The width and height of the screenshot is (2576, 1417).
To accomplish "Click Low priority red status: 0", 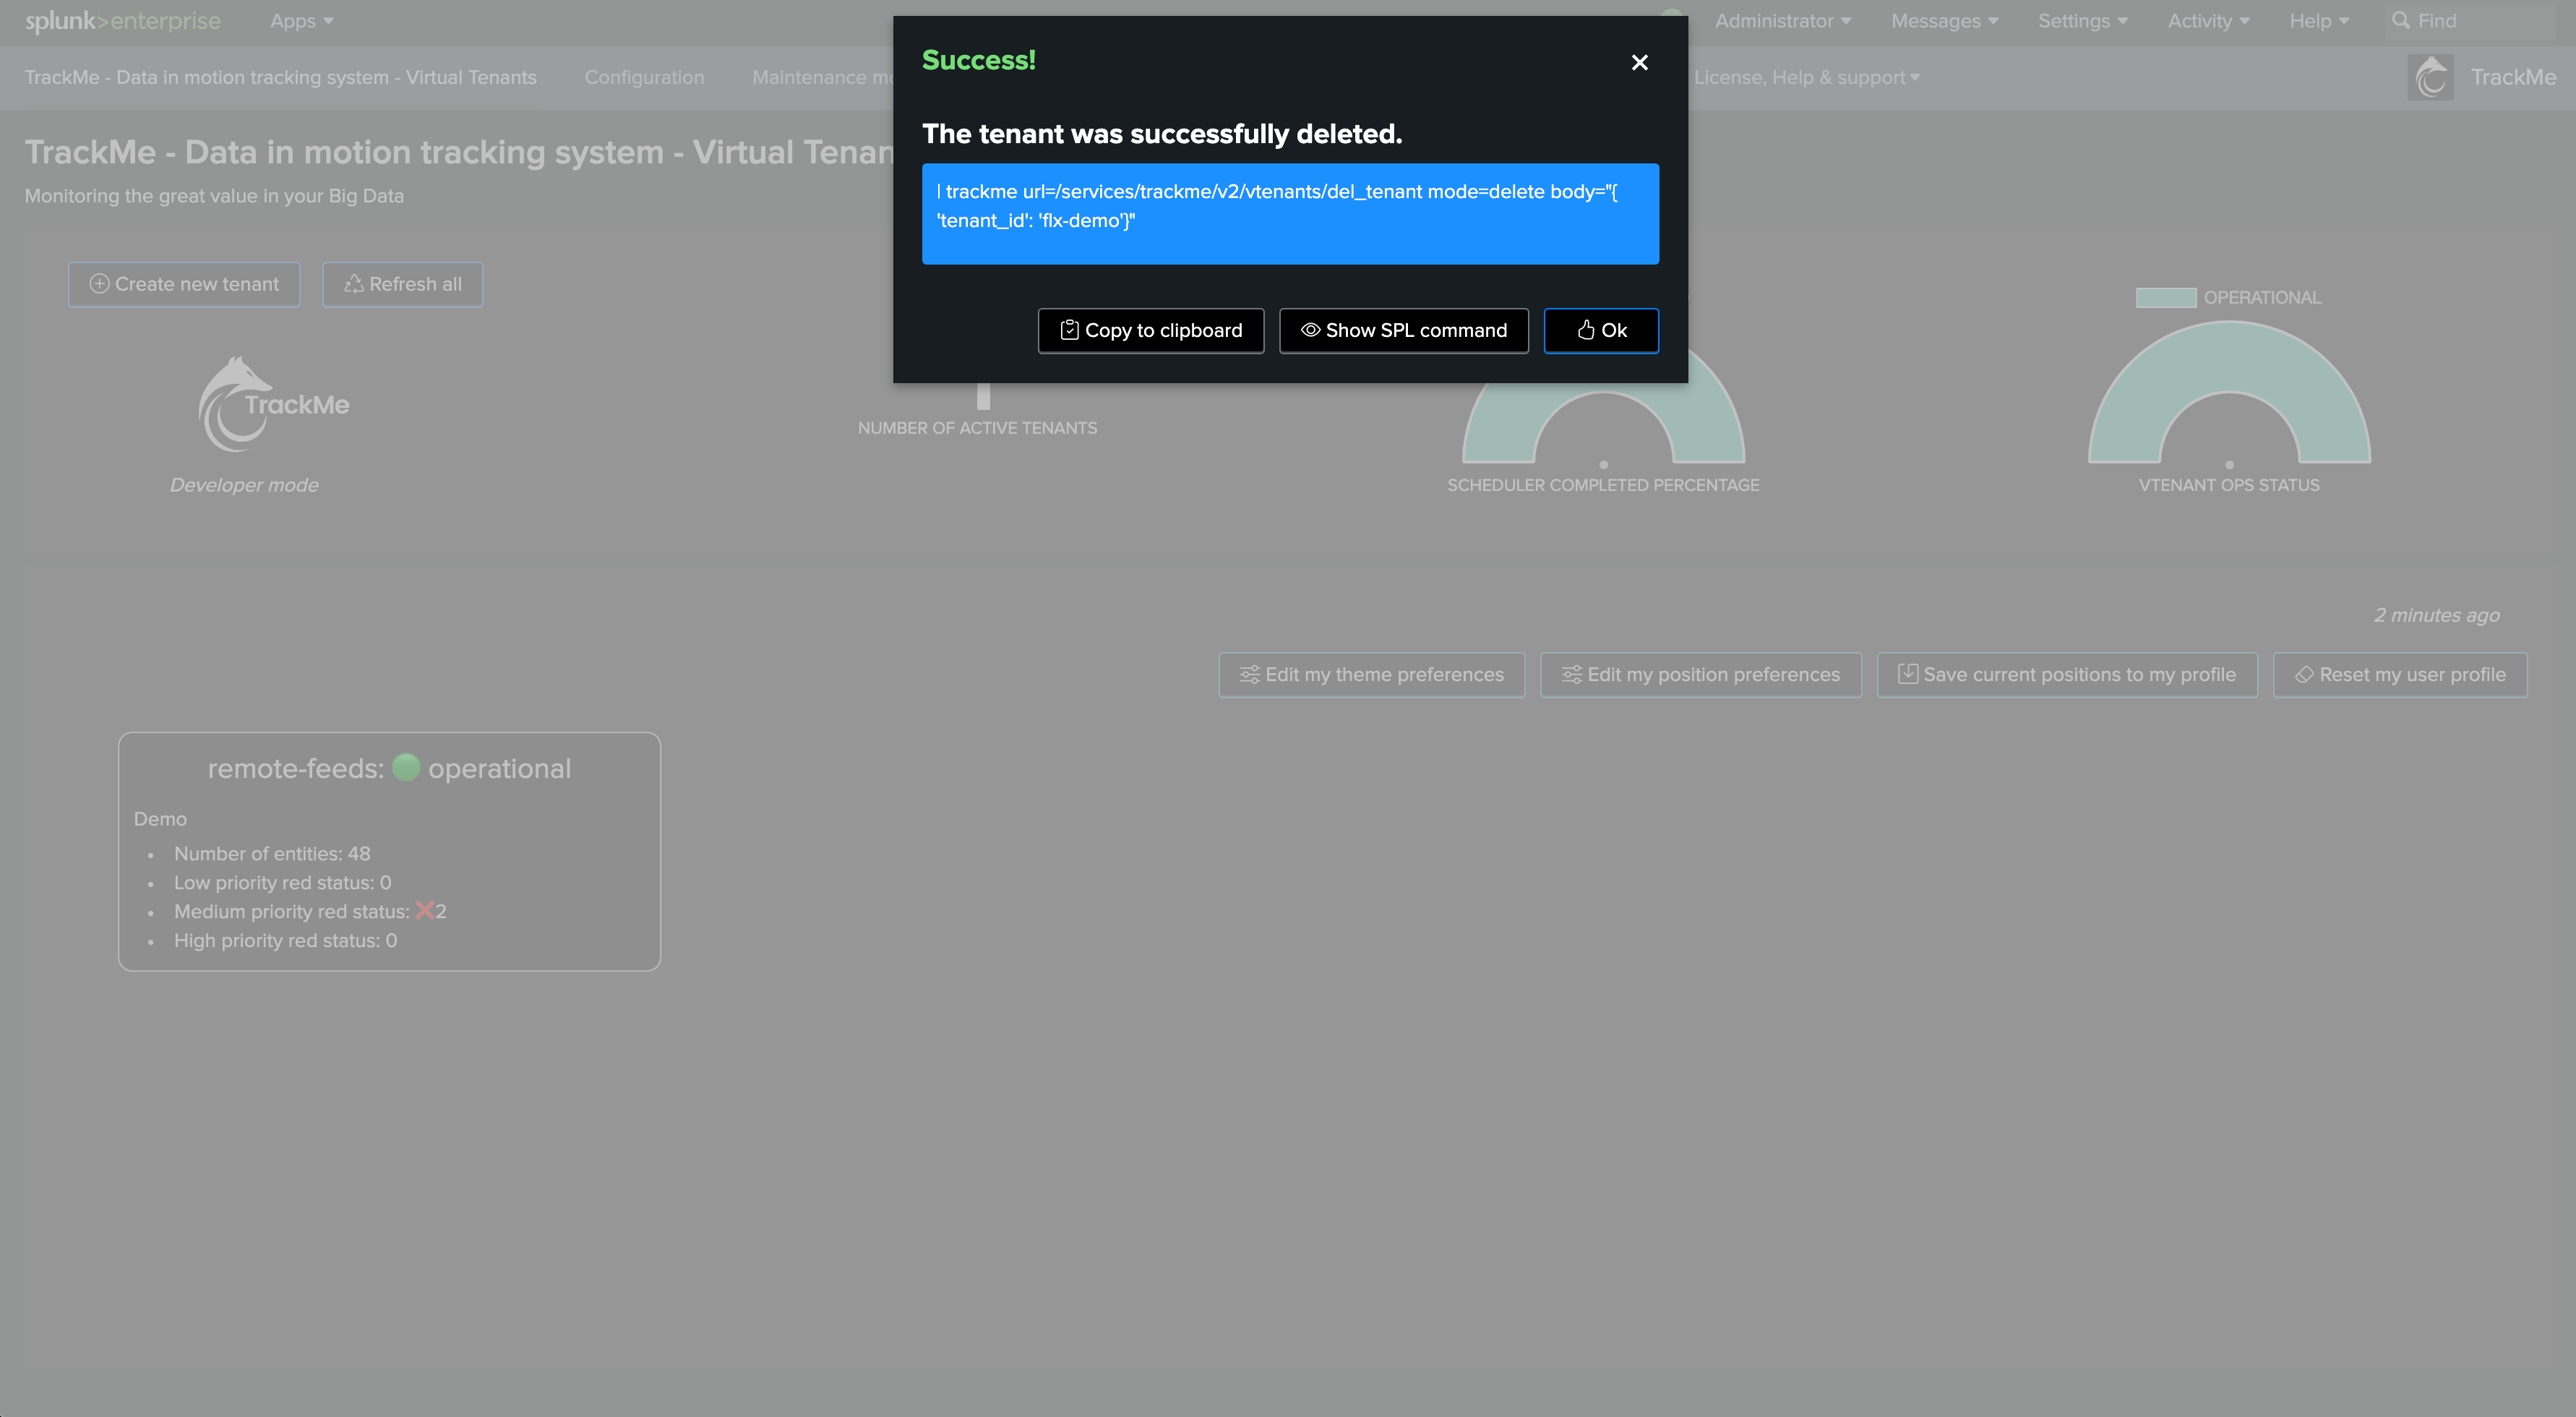I will tap(283, 883).
